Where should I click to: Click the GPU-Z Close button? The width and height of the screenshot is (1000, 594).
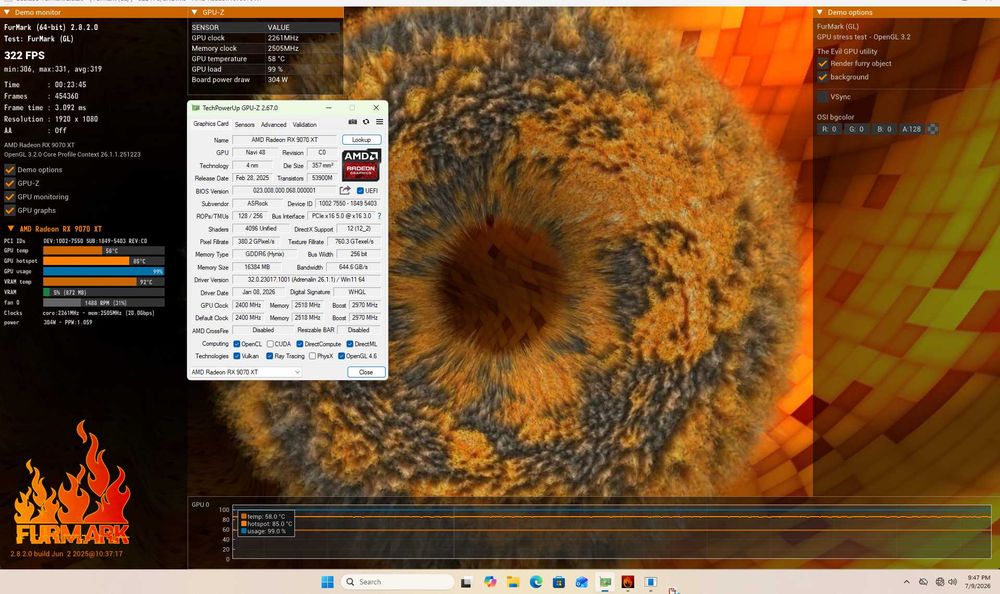click(366, 372)
